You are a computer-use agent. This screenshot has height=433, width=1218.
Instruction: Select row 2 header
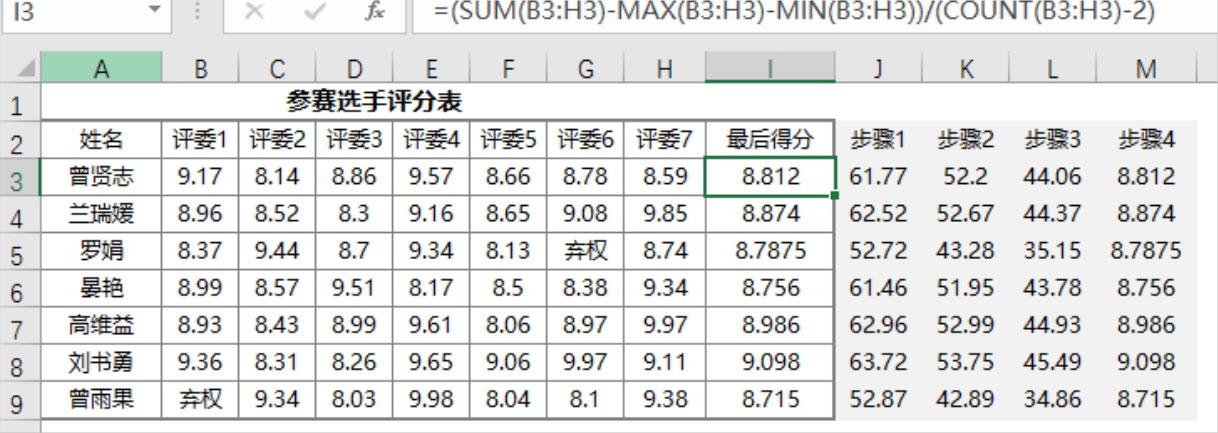(20, 140)
